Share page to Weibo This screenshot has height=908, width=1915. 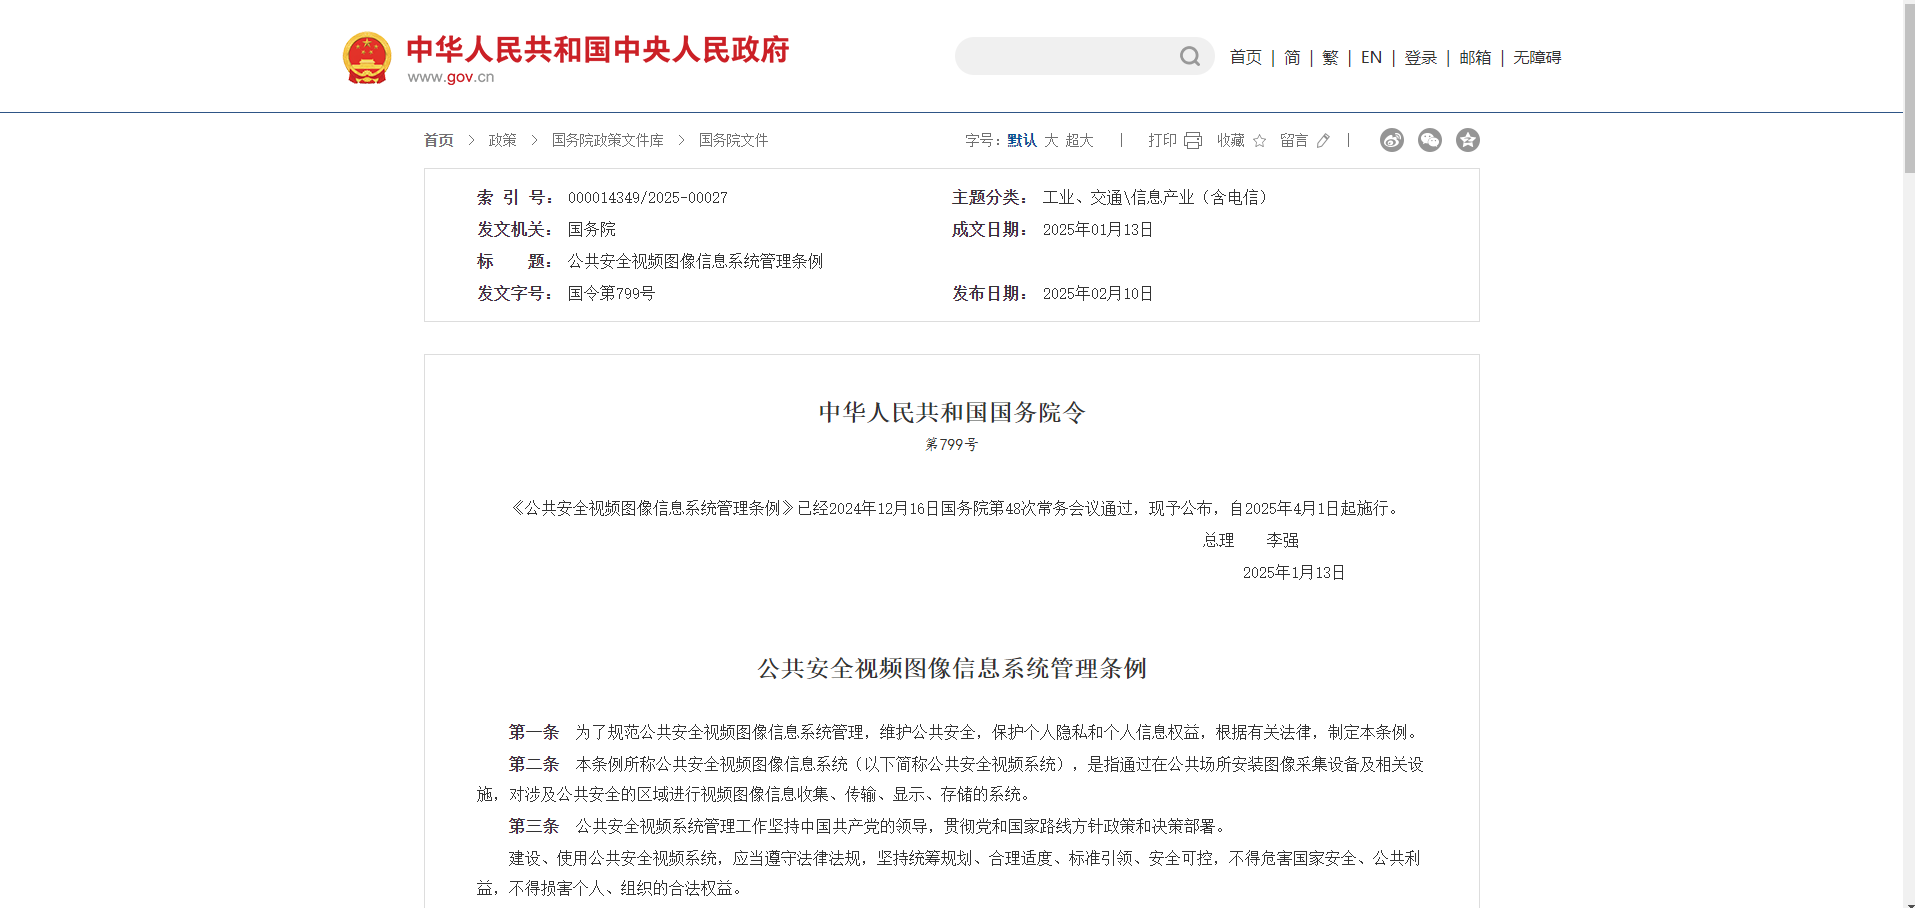coord(1391,140)
